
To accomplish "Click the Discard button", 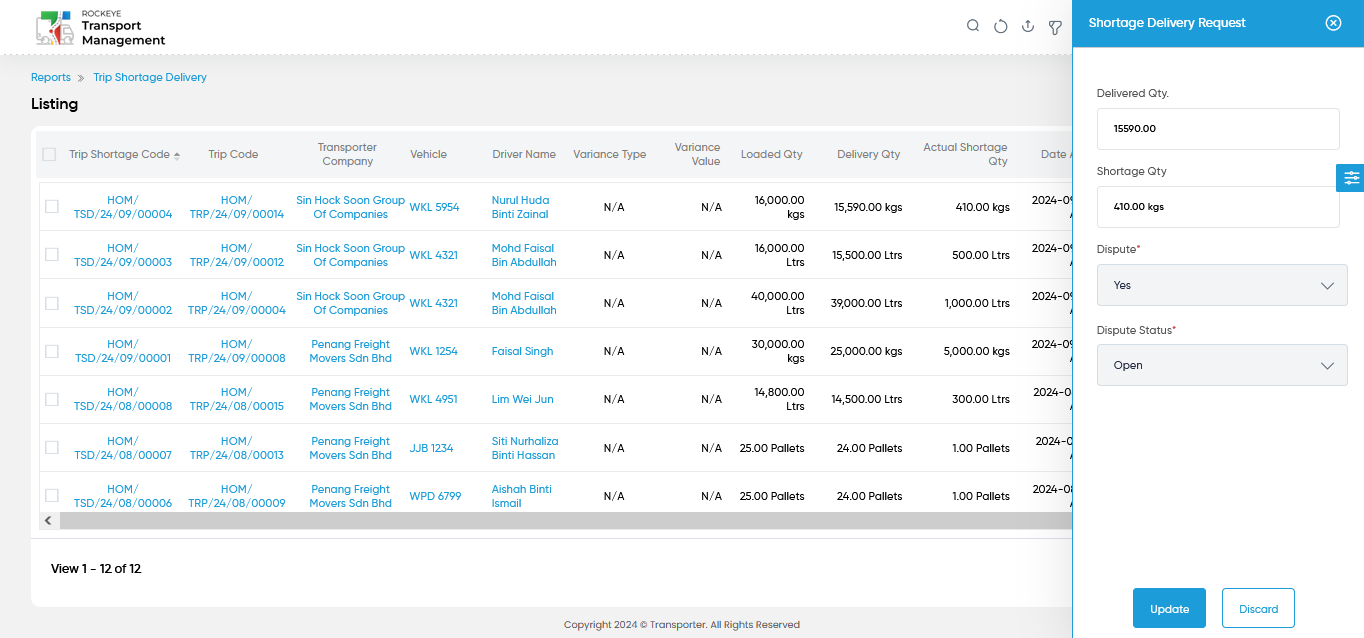I will click(x=1258, y=608).
